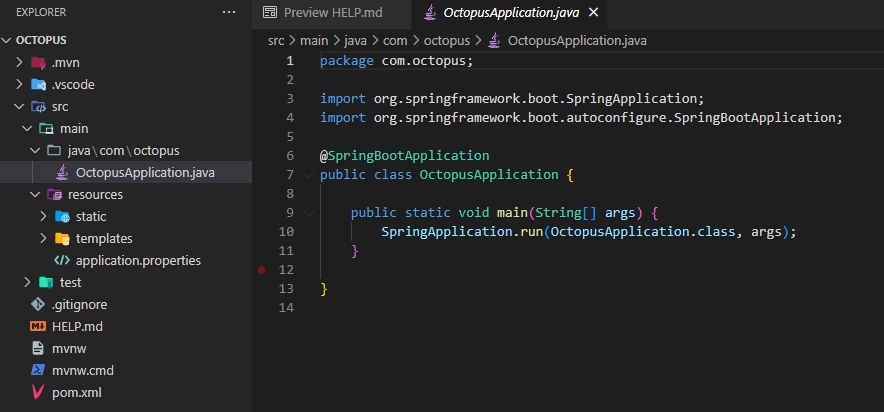Screen dimensions: 884x412
Task: Select the OctopusApplication.java editor tab
Action: [x=511, y=12]
